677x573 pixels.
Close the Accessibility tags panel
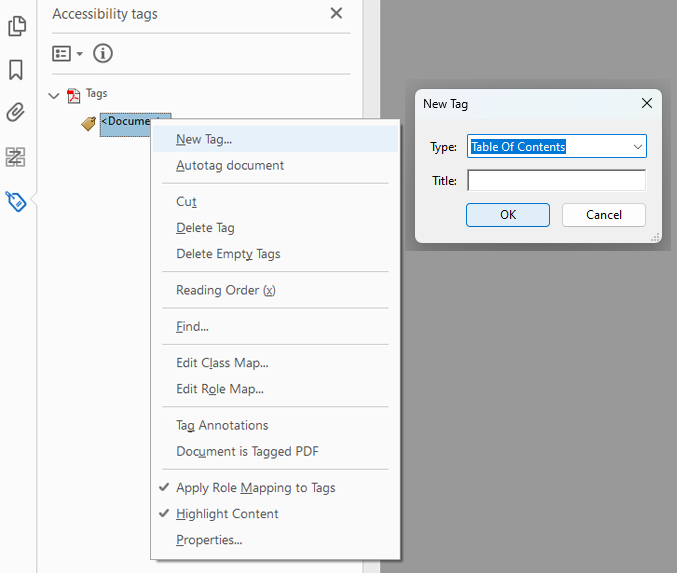coord(336,13)
